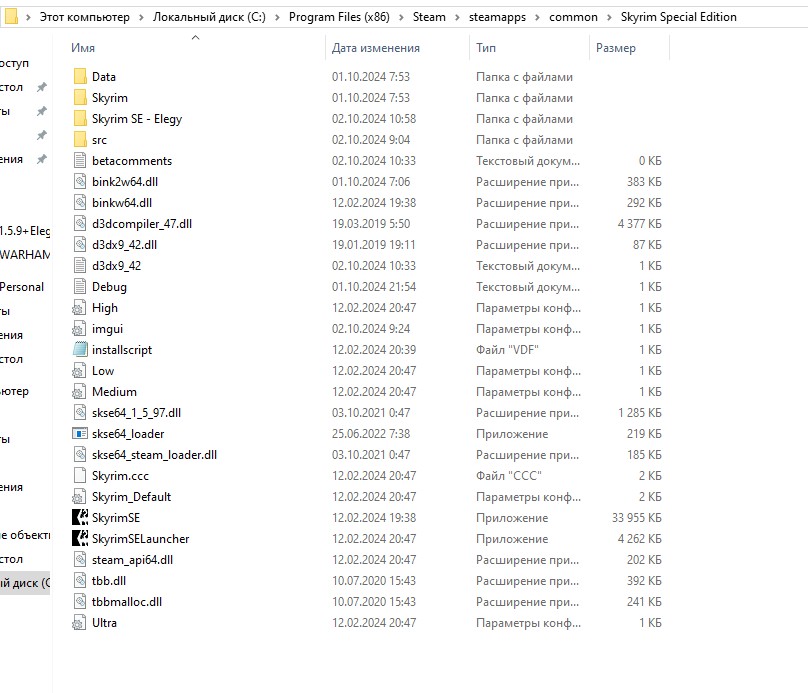
Task: Open the WARHAM navigation pane entry
Action: click(x=25, y=255)
